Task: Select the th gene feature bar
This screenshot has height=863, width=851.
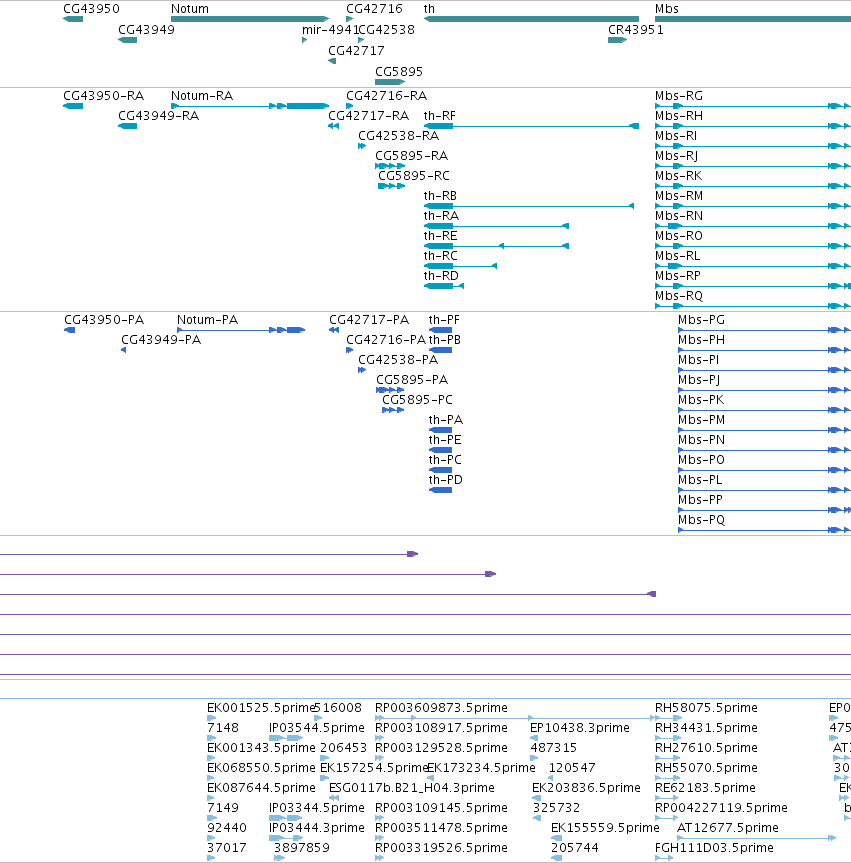Action: click(x=531, y=19)
